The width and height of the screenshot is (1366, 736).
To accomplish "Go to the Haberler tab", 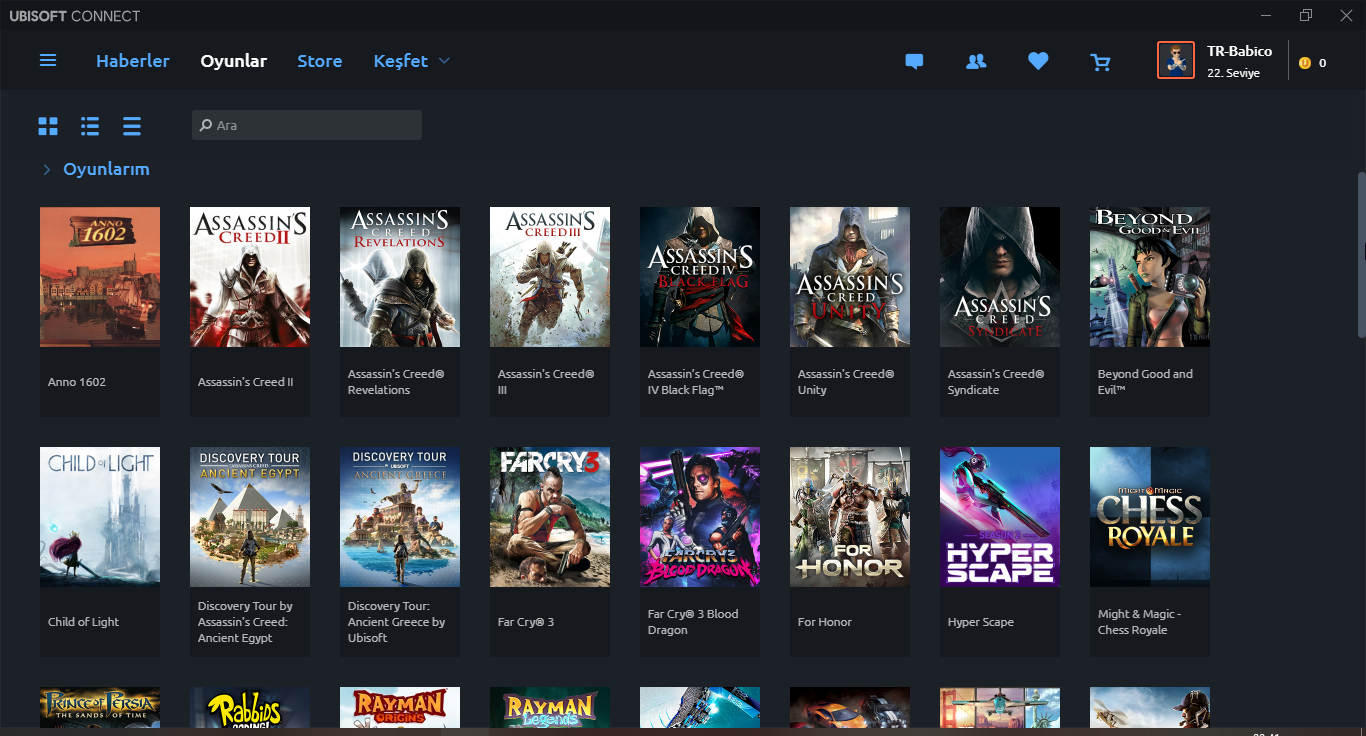I will (x=133, y=61).
